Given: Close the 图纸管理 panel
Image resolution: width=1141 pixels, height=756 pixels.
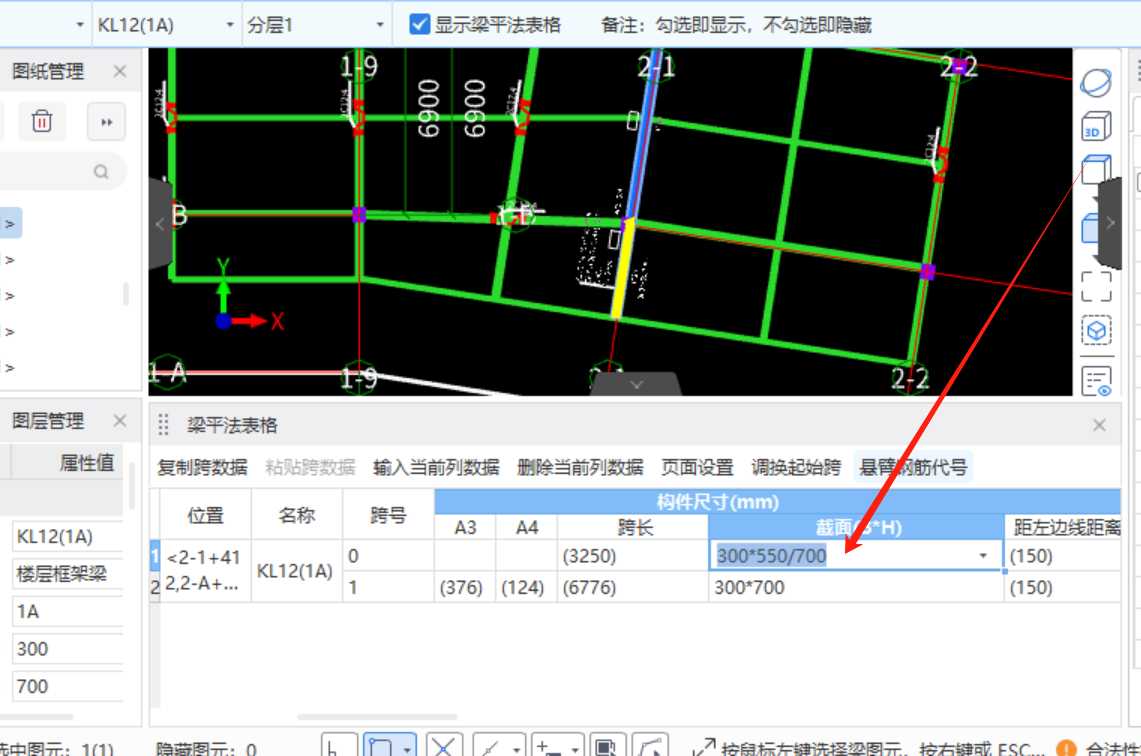Looking at the screenshot, I should pos(120,71).
